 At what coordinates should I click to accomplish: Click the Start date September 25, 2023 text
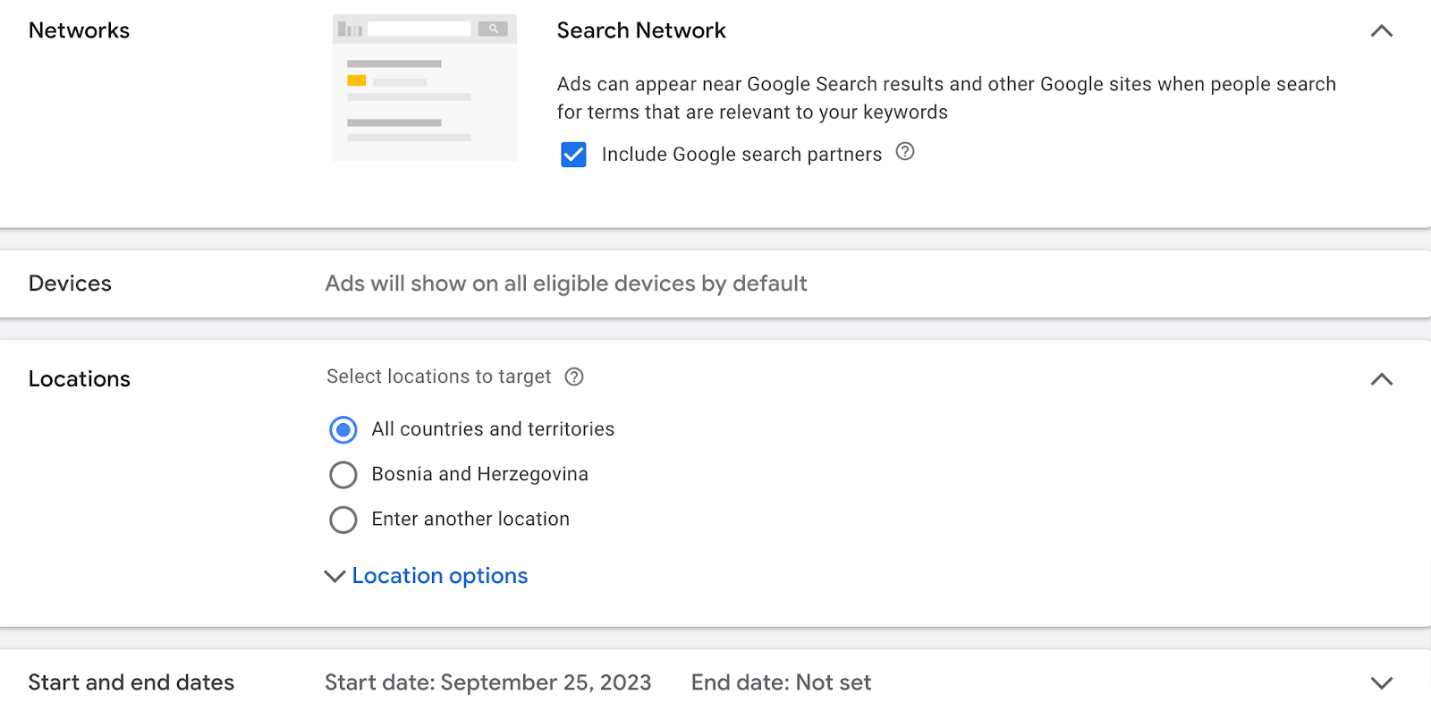pos(488,682)
